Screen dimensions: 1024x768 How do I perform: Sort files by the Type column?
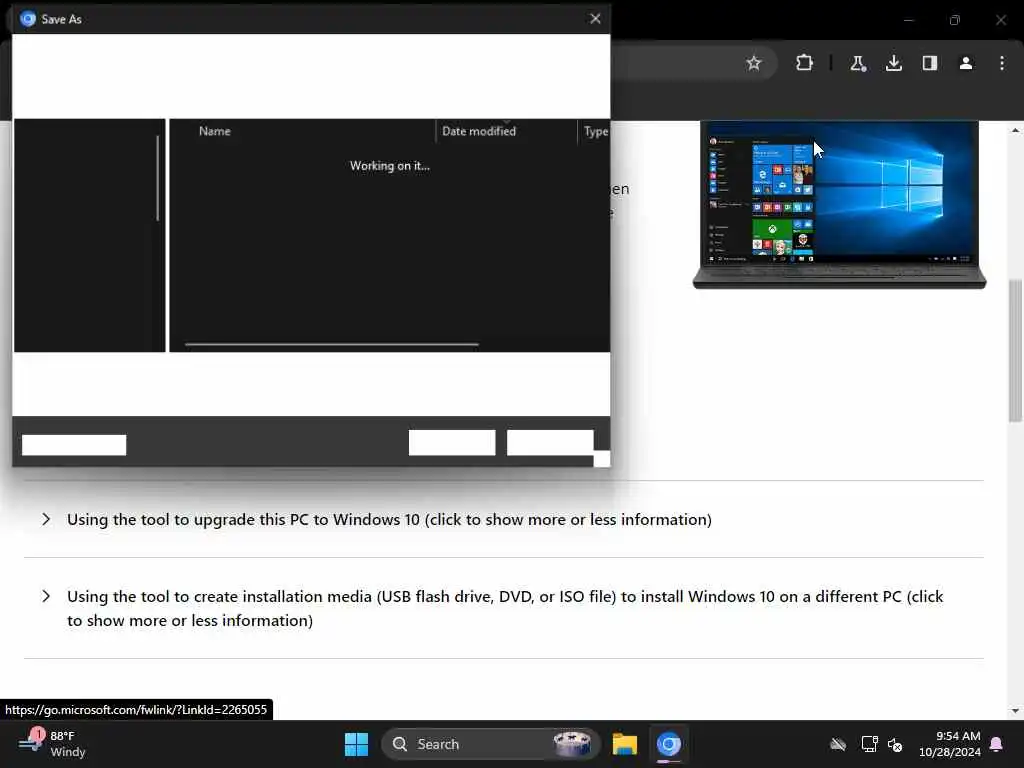[595, 131]
